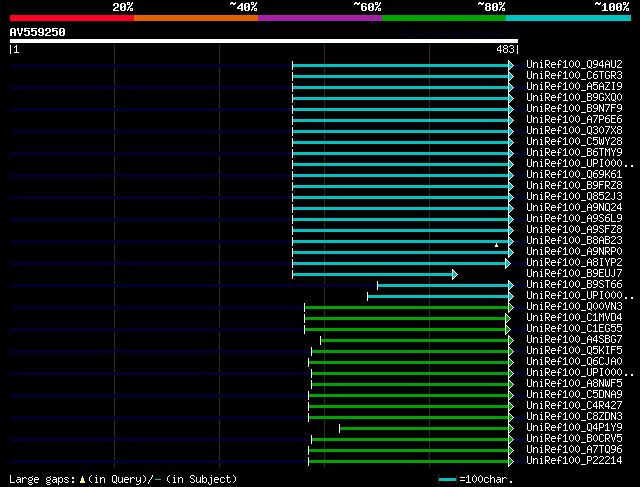Click the cyan 100char scale bar in the legend
Viewport: 640px width, 487px height.
point(447,480)
